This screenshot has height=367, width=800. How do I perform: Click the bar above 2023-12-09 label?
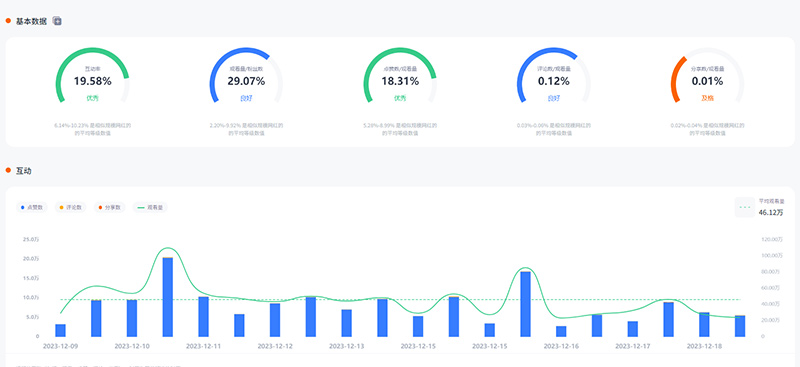pyautogui.click(x=60, y=330)
